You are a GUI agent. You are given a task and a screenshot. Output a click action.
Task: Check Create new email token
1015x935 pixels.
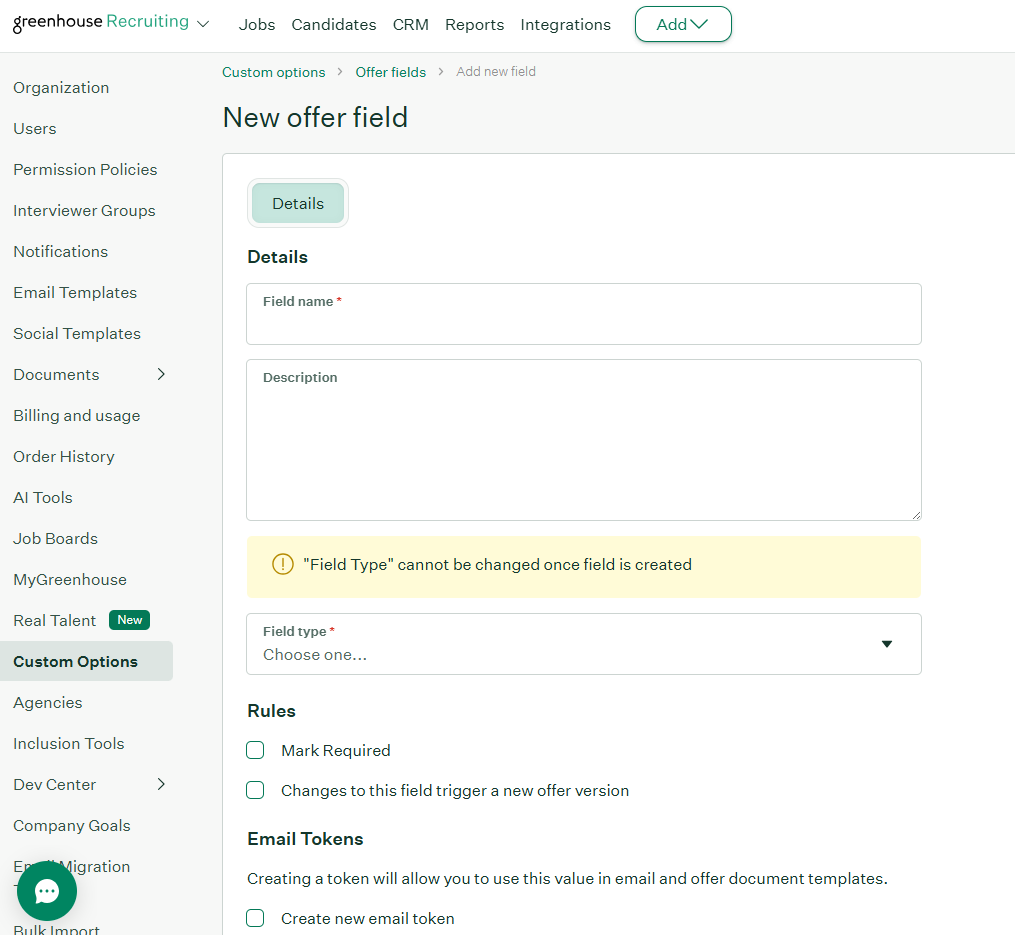click(255, 918)
